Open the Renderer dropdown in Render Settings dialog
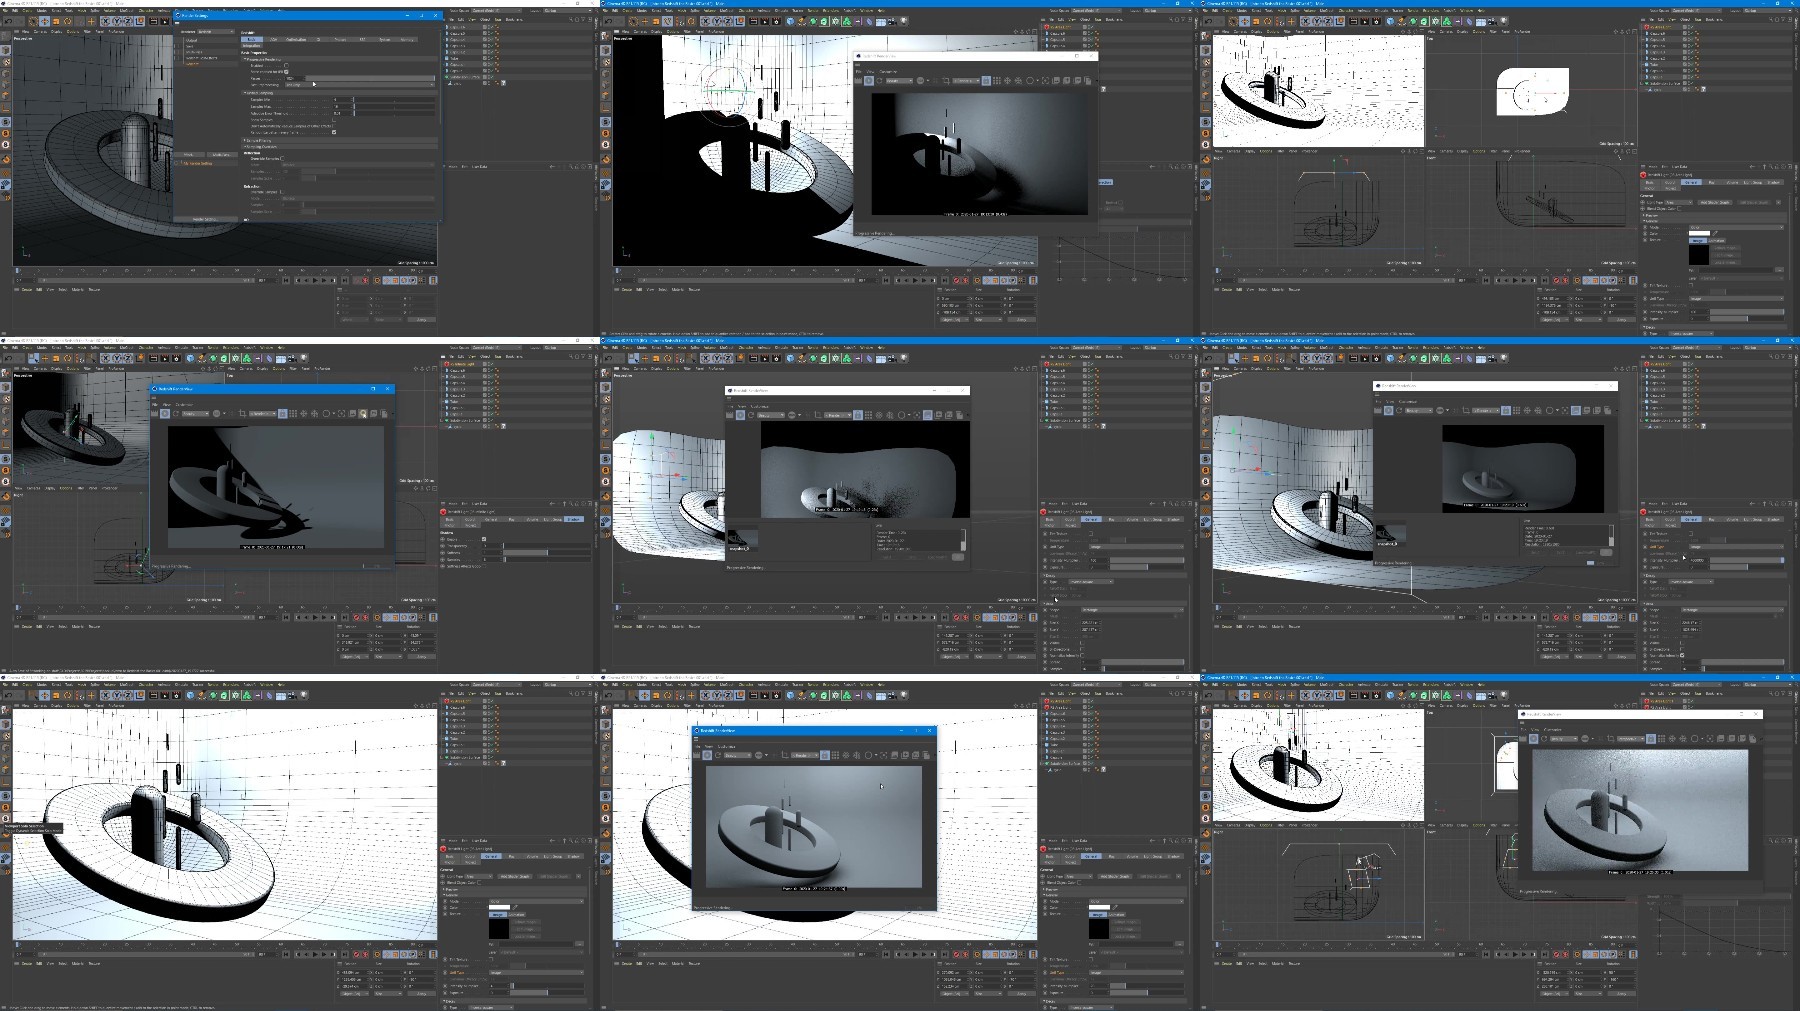This screenshot has width=1800, height=1011. click(216, 32)
